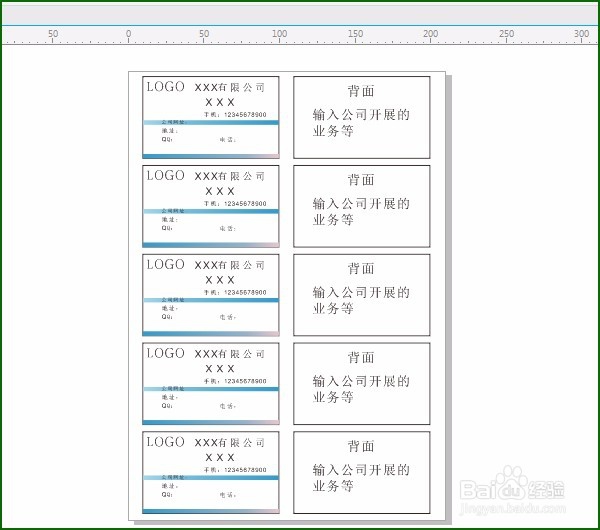Click the 300 mark on the horizontal ruler
The width and height of the screenshot is (600, 530).
click(581, 34)
